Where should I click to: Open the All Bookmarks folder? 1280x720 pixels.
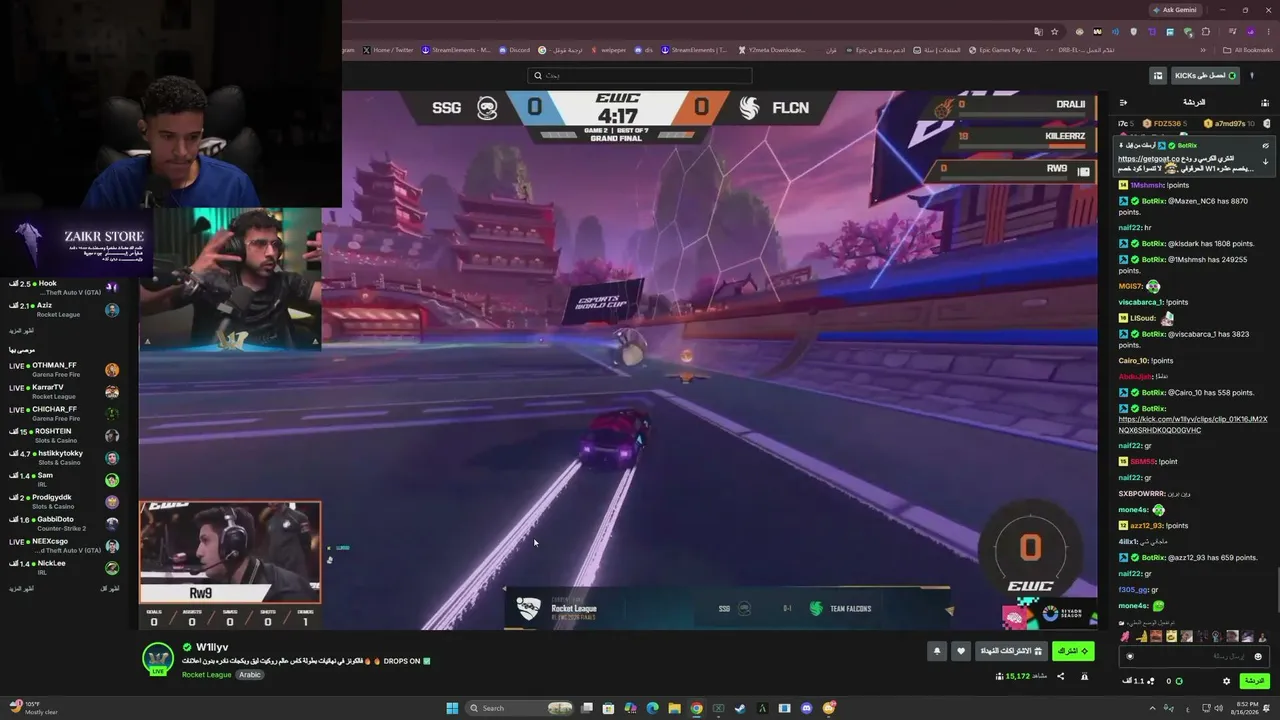coord(1248,50)
